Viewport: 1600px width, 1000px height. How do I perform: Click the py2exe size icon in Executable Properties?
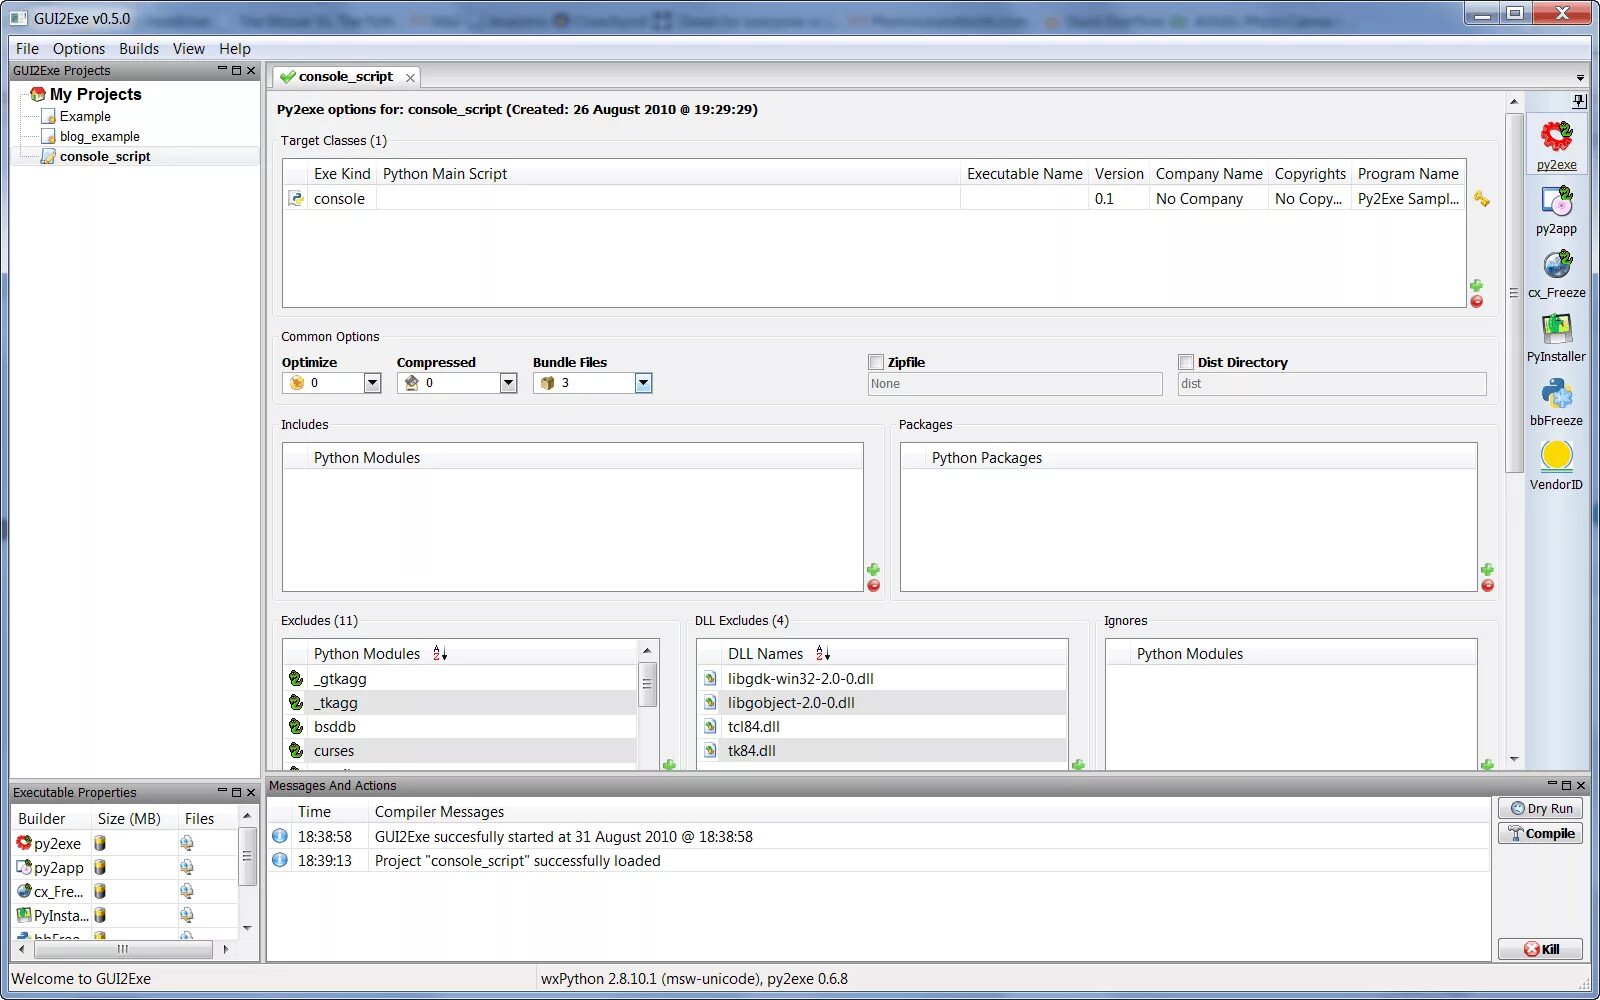[100, 843]
